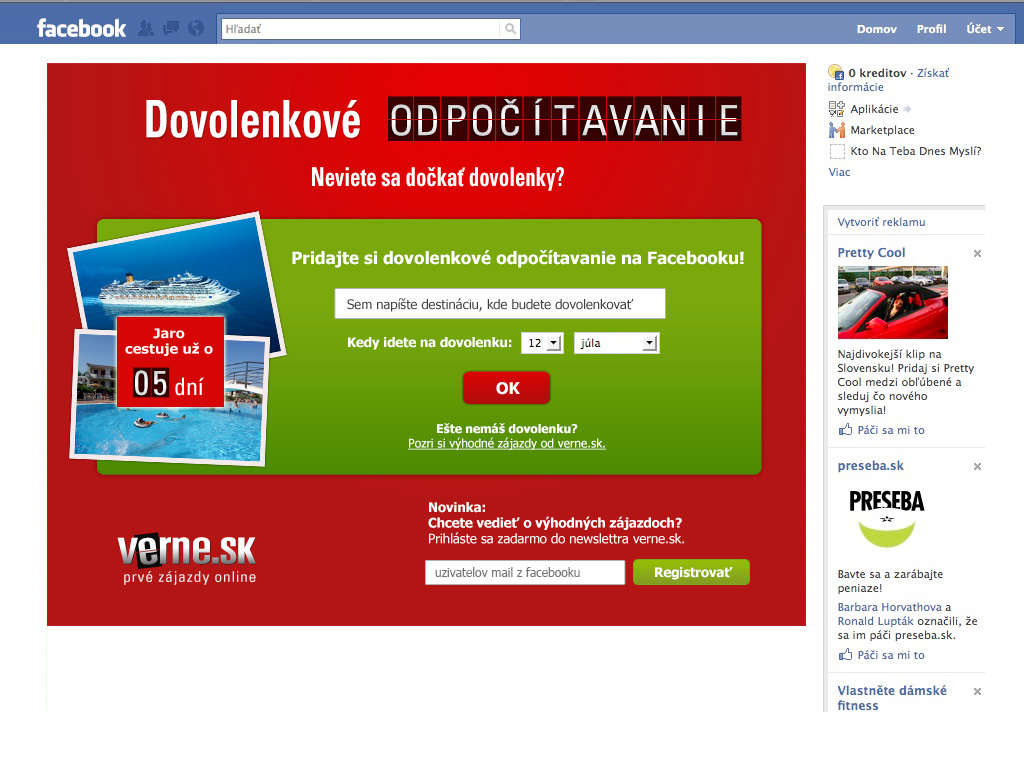Viewport: 1024px width, 768px height.
Task: Click the red Jaro cestuje countdown box
Action: [x=170, y=361]
